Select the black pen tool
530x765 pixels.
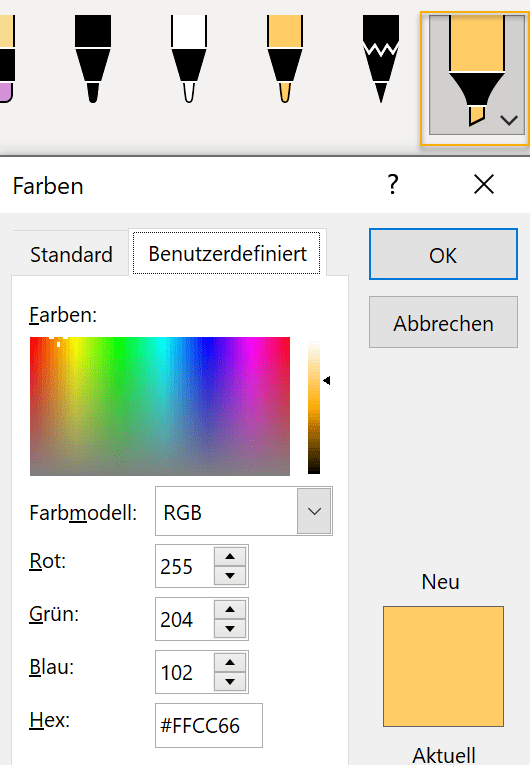[x=93, y=59]
